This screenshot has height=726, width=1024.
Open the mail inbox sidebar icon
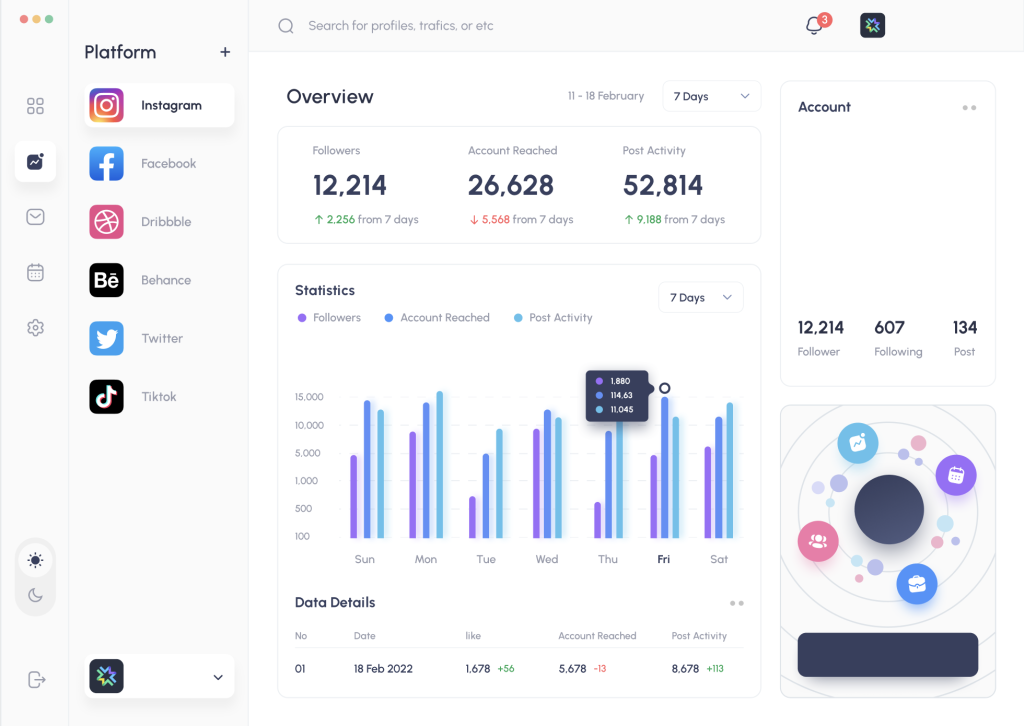35,217
